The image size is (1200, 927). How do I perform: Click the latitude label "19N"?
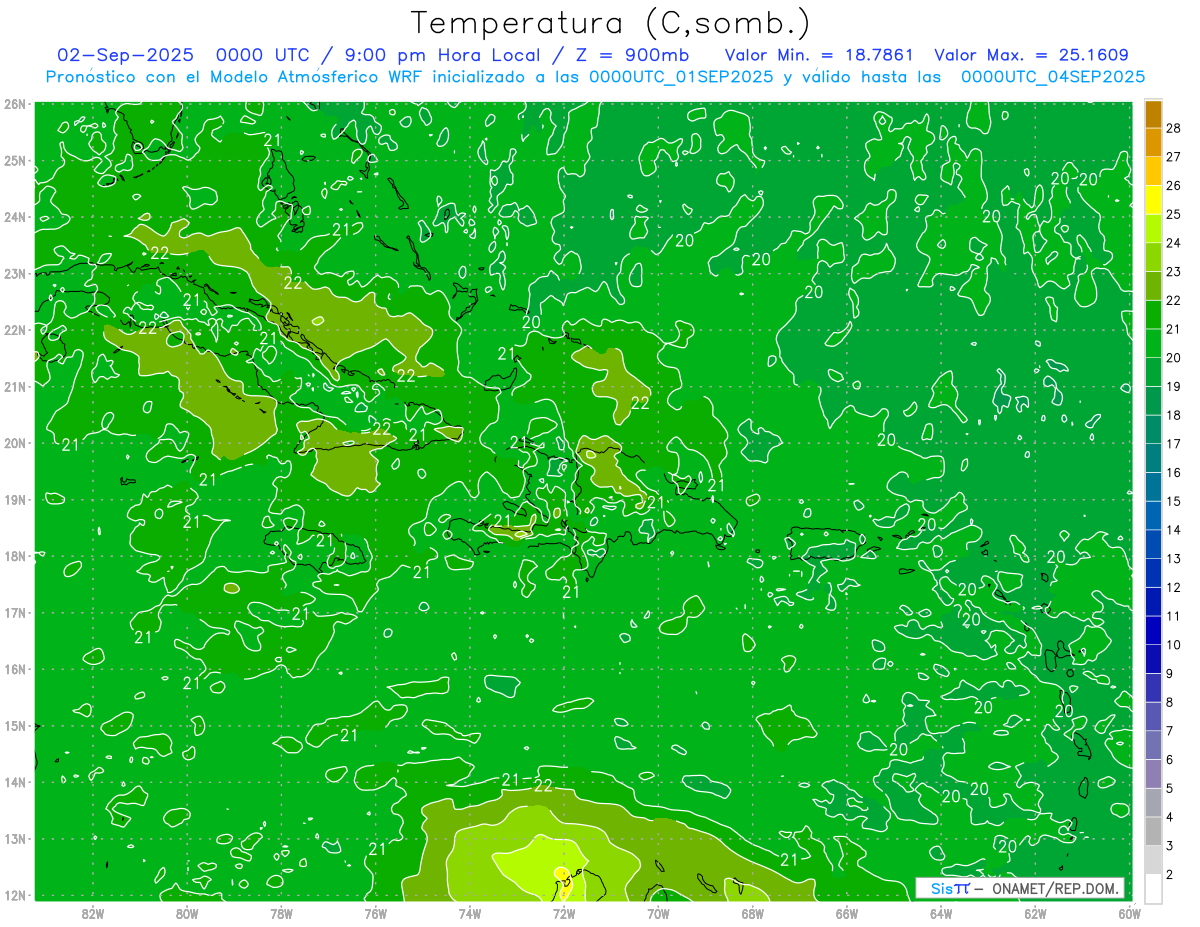tap(15, 500)
